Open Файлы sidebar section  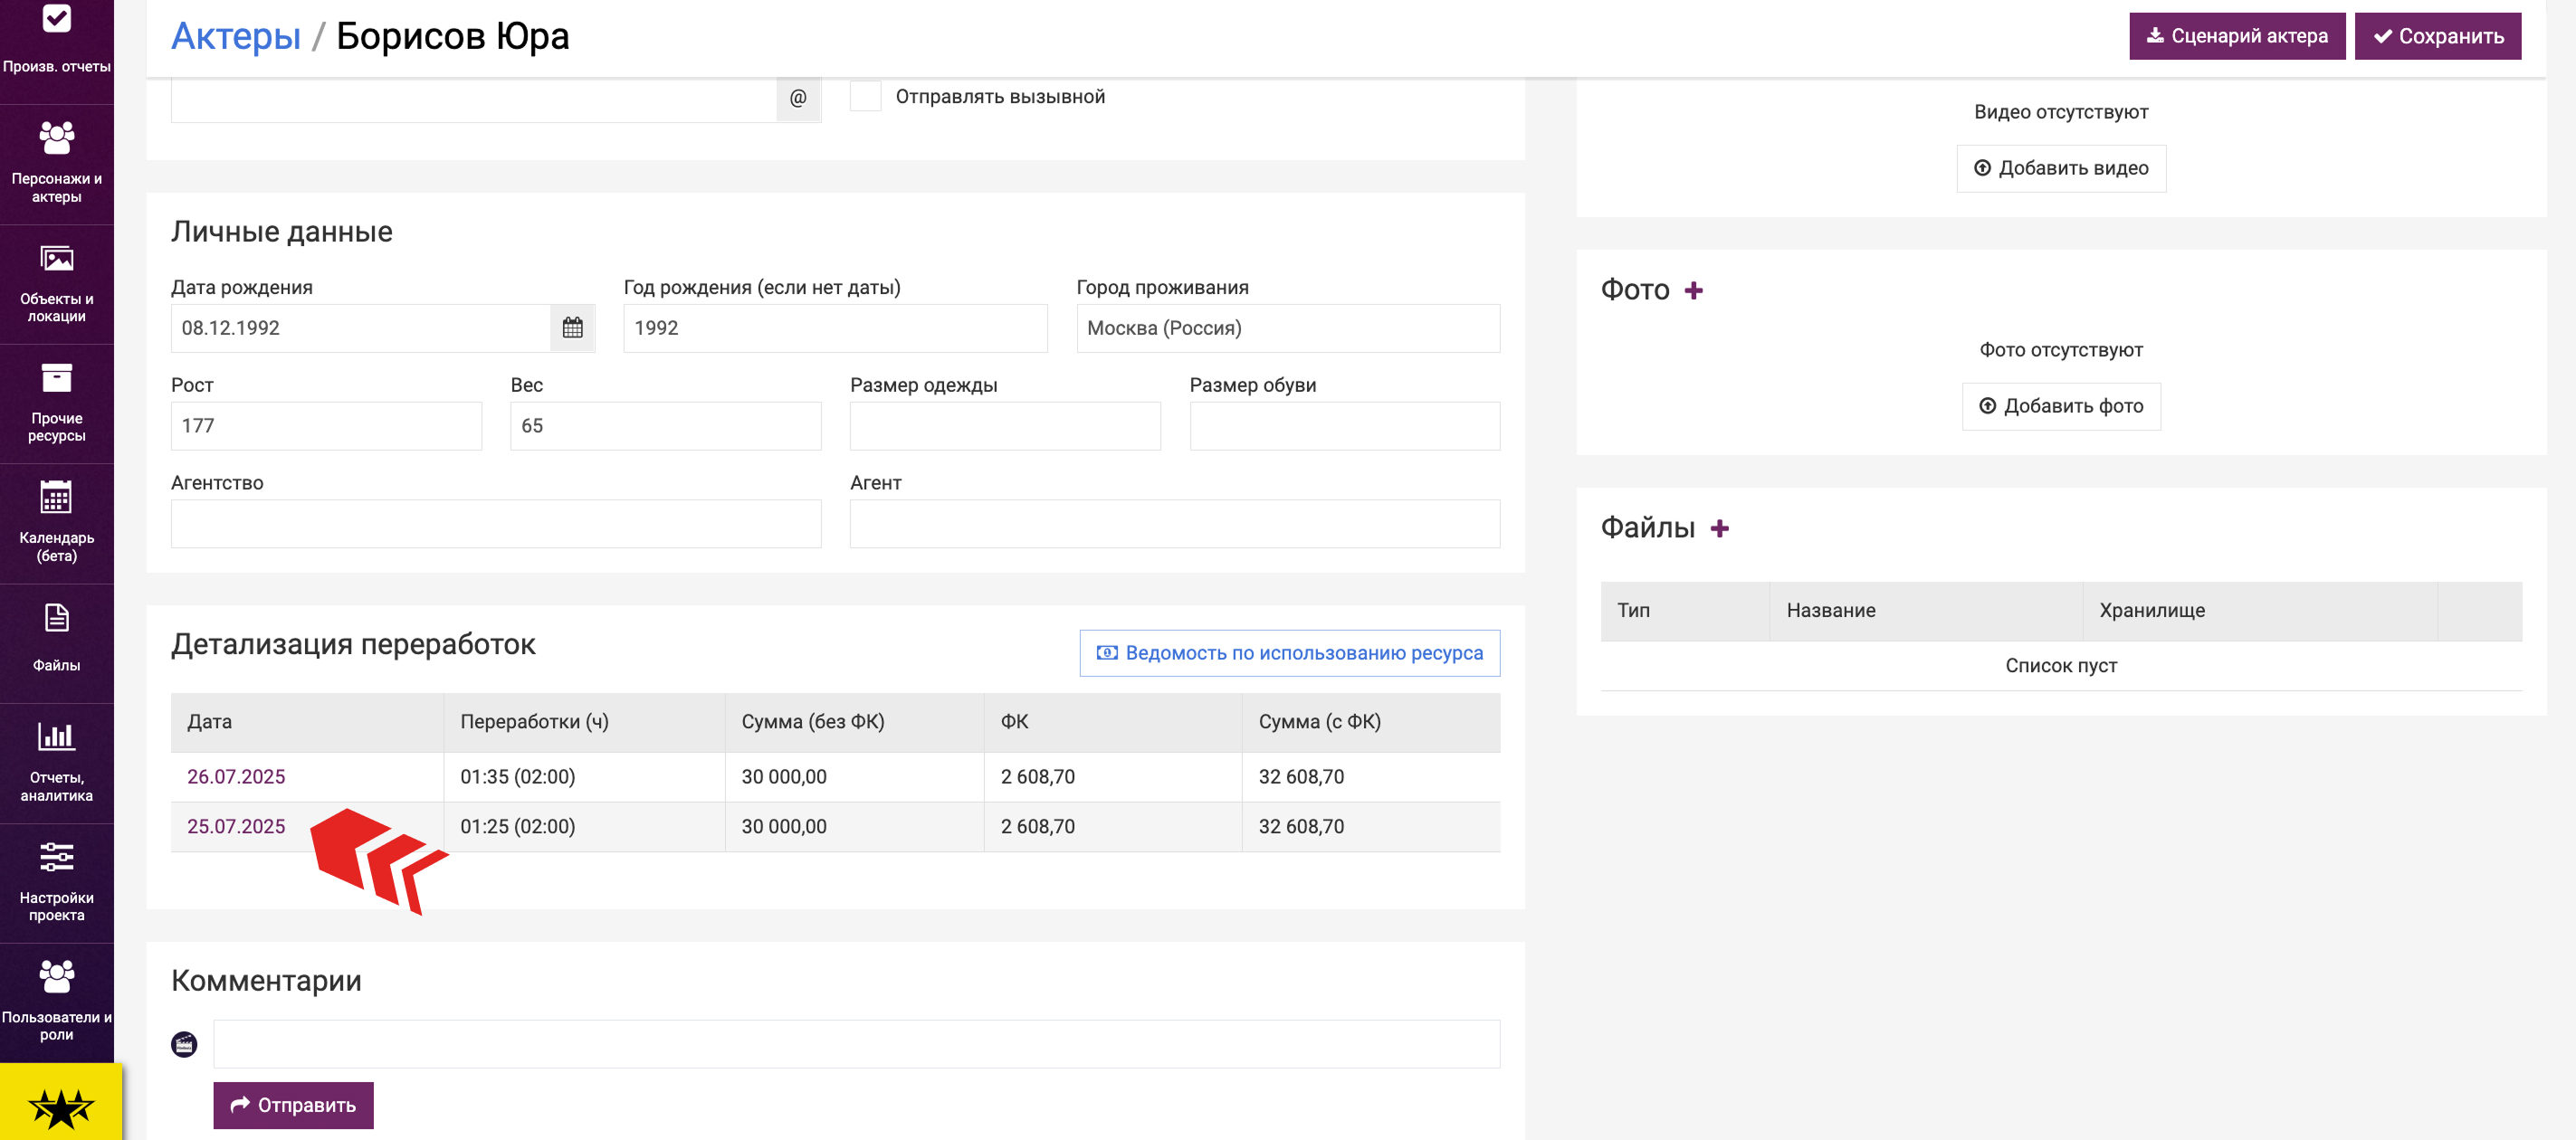coord(57,643)
